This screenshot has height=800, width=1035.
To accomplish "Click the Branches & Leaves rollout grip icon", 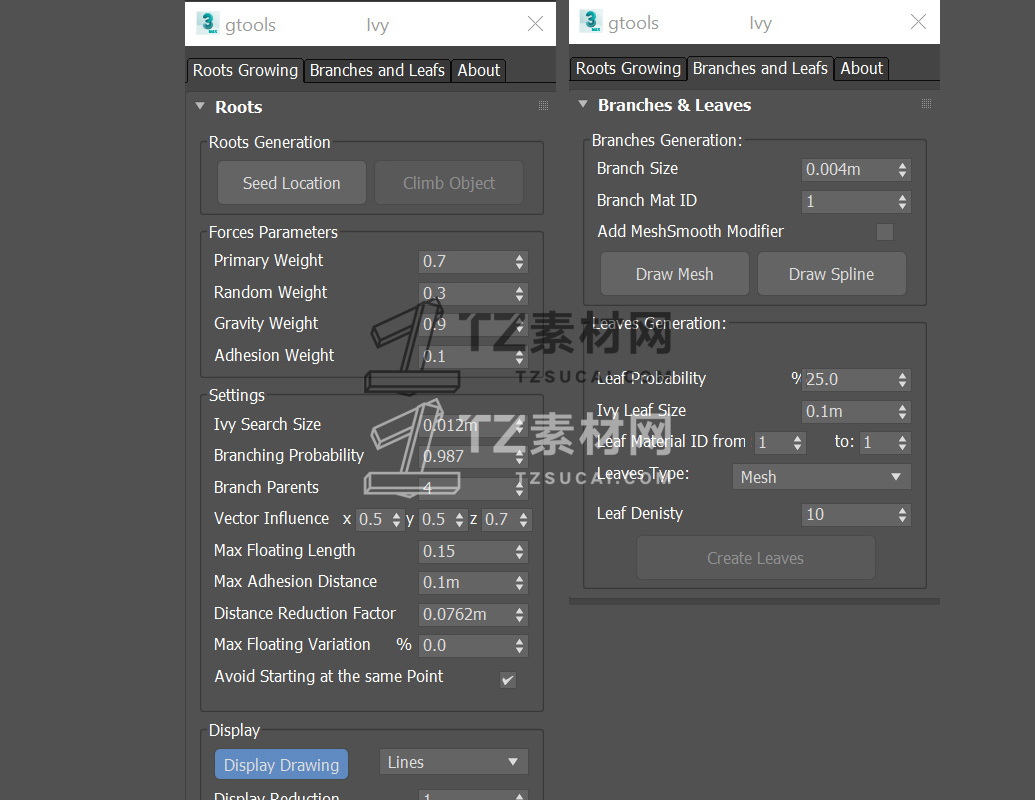I will tap(926, 104).
